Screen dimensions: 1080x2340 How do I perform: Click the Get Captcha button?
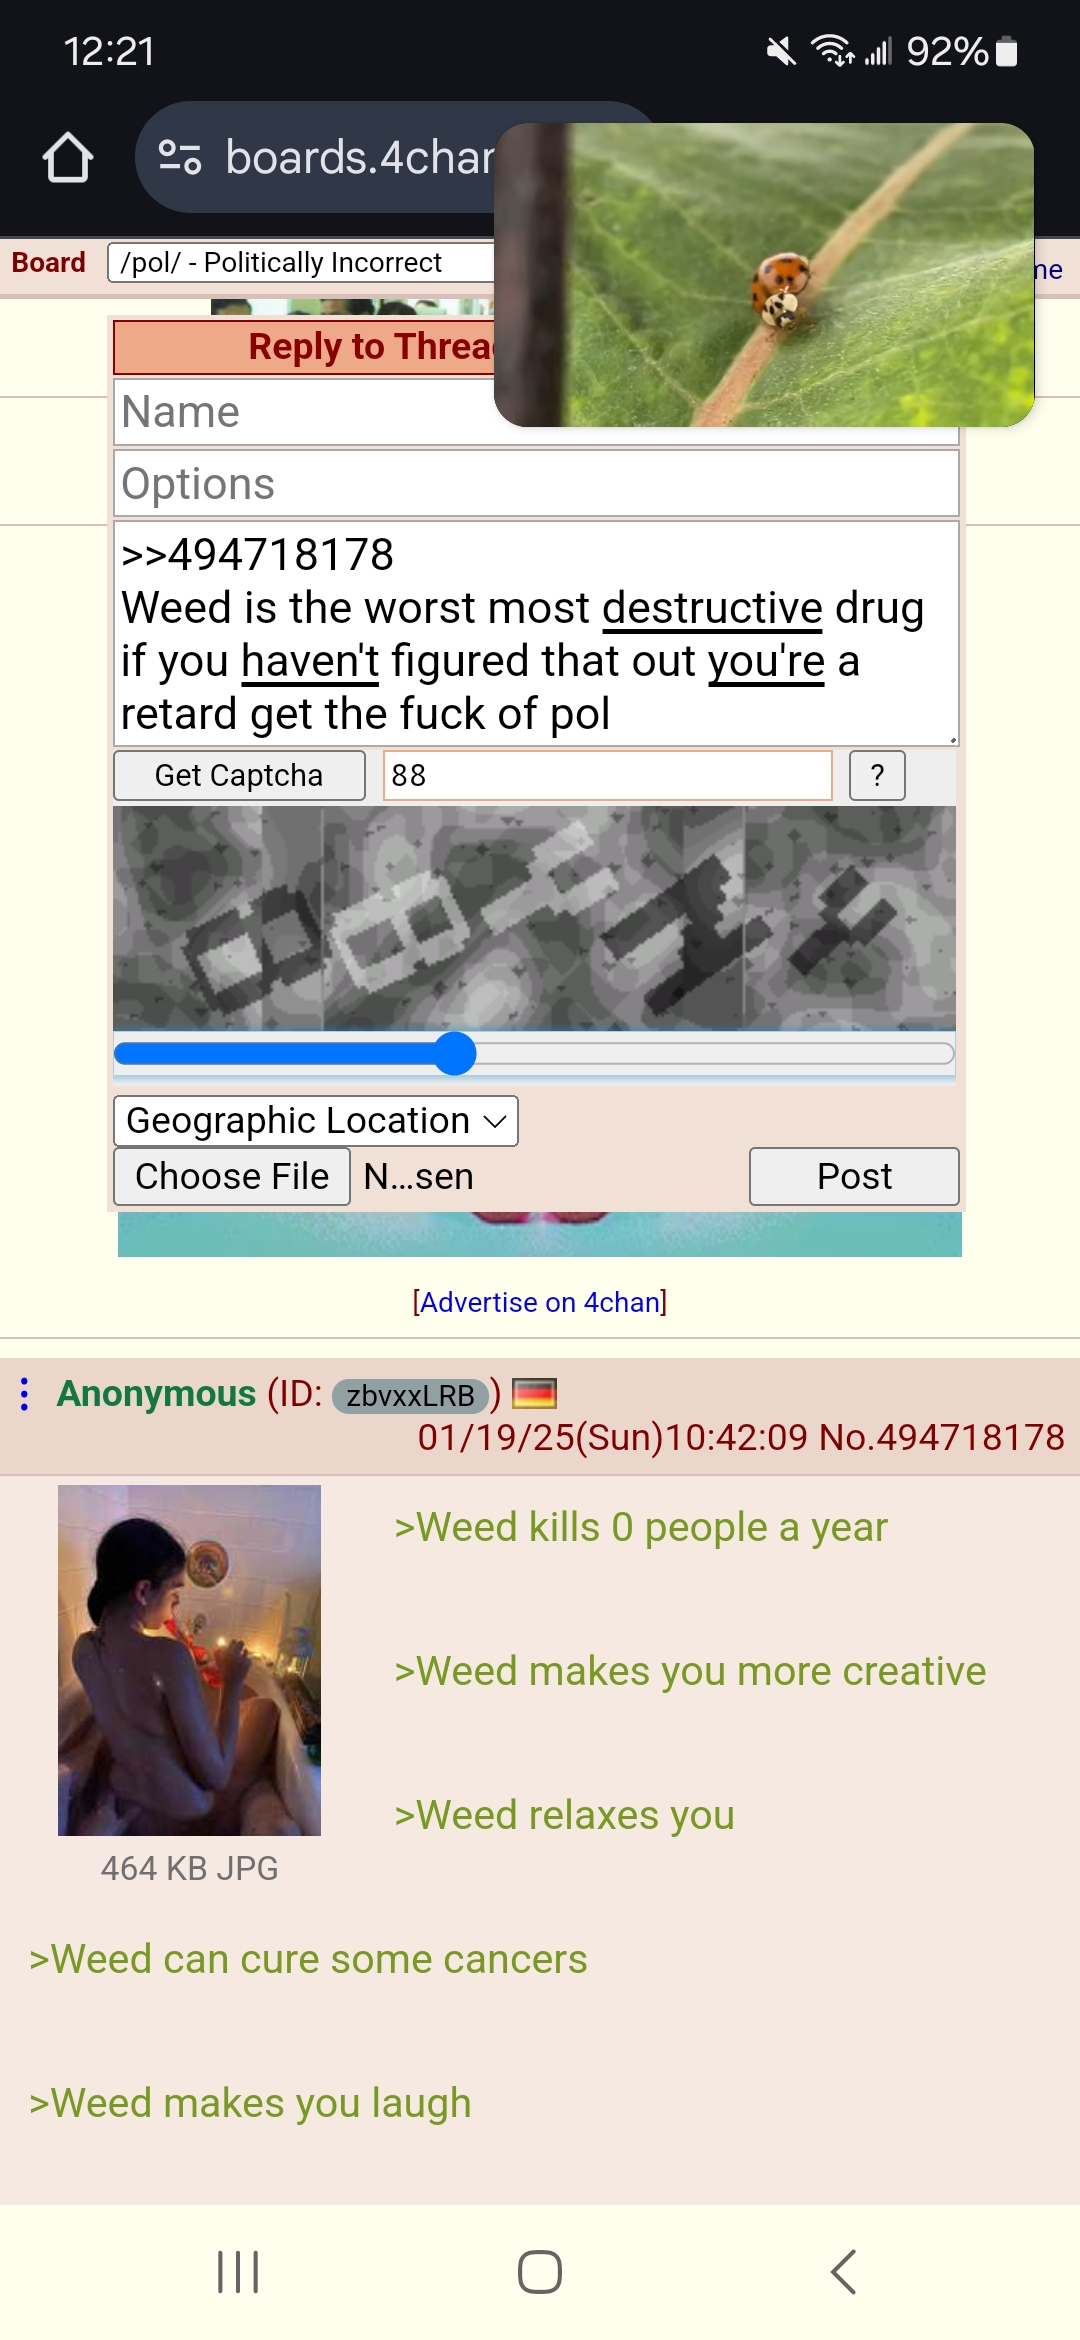pos(239,775)
